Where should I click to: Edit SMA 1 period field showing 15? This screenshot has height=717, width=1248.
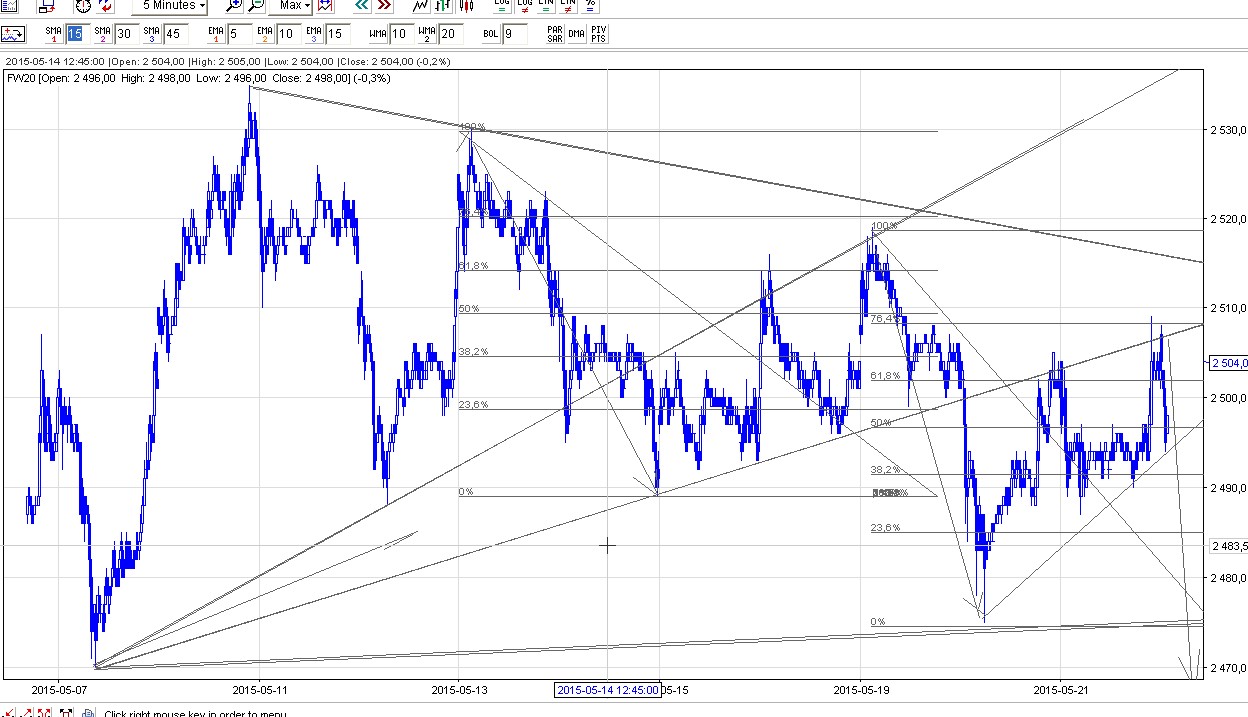coord(77,34)
